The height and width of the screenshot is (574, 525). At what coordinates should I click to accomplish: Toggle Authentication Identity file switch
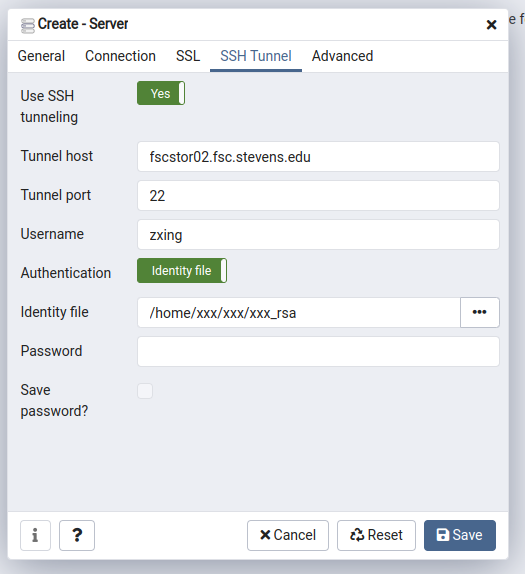tap(182, 271)
